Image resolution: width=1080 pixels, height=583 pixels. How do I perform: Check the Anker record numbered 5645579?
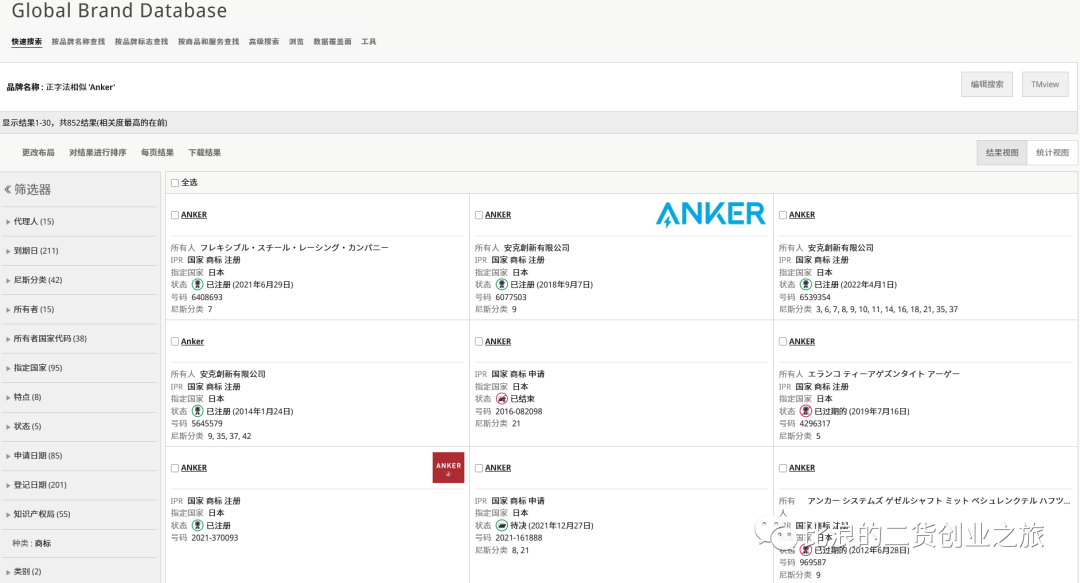(x=175, y=342)
